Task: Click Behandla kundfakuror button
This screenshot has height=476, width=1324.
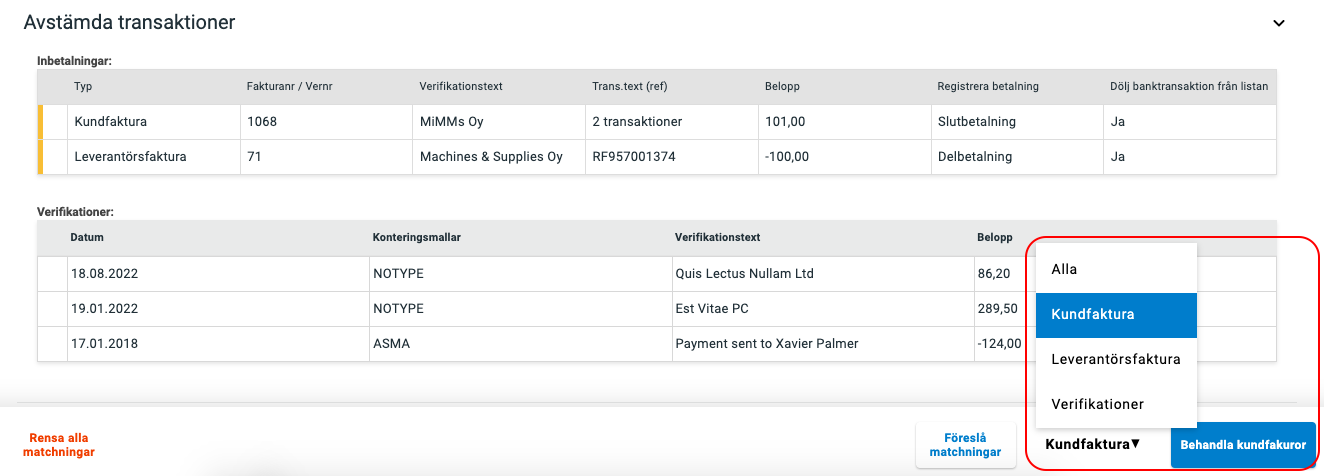Action: [x=1243, y=445]
